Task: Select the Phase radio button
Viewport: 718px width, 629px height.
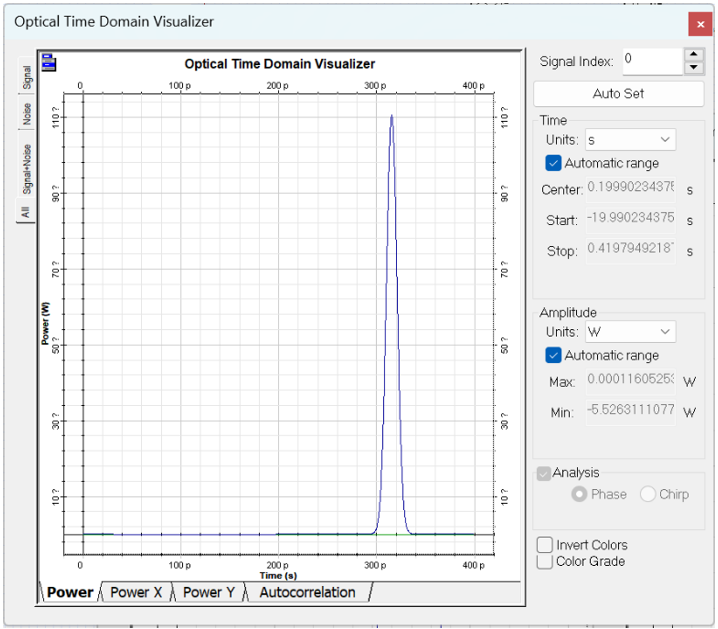Action: tap(579, 494)
